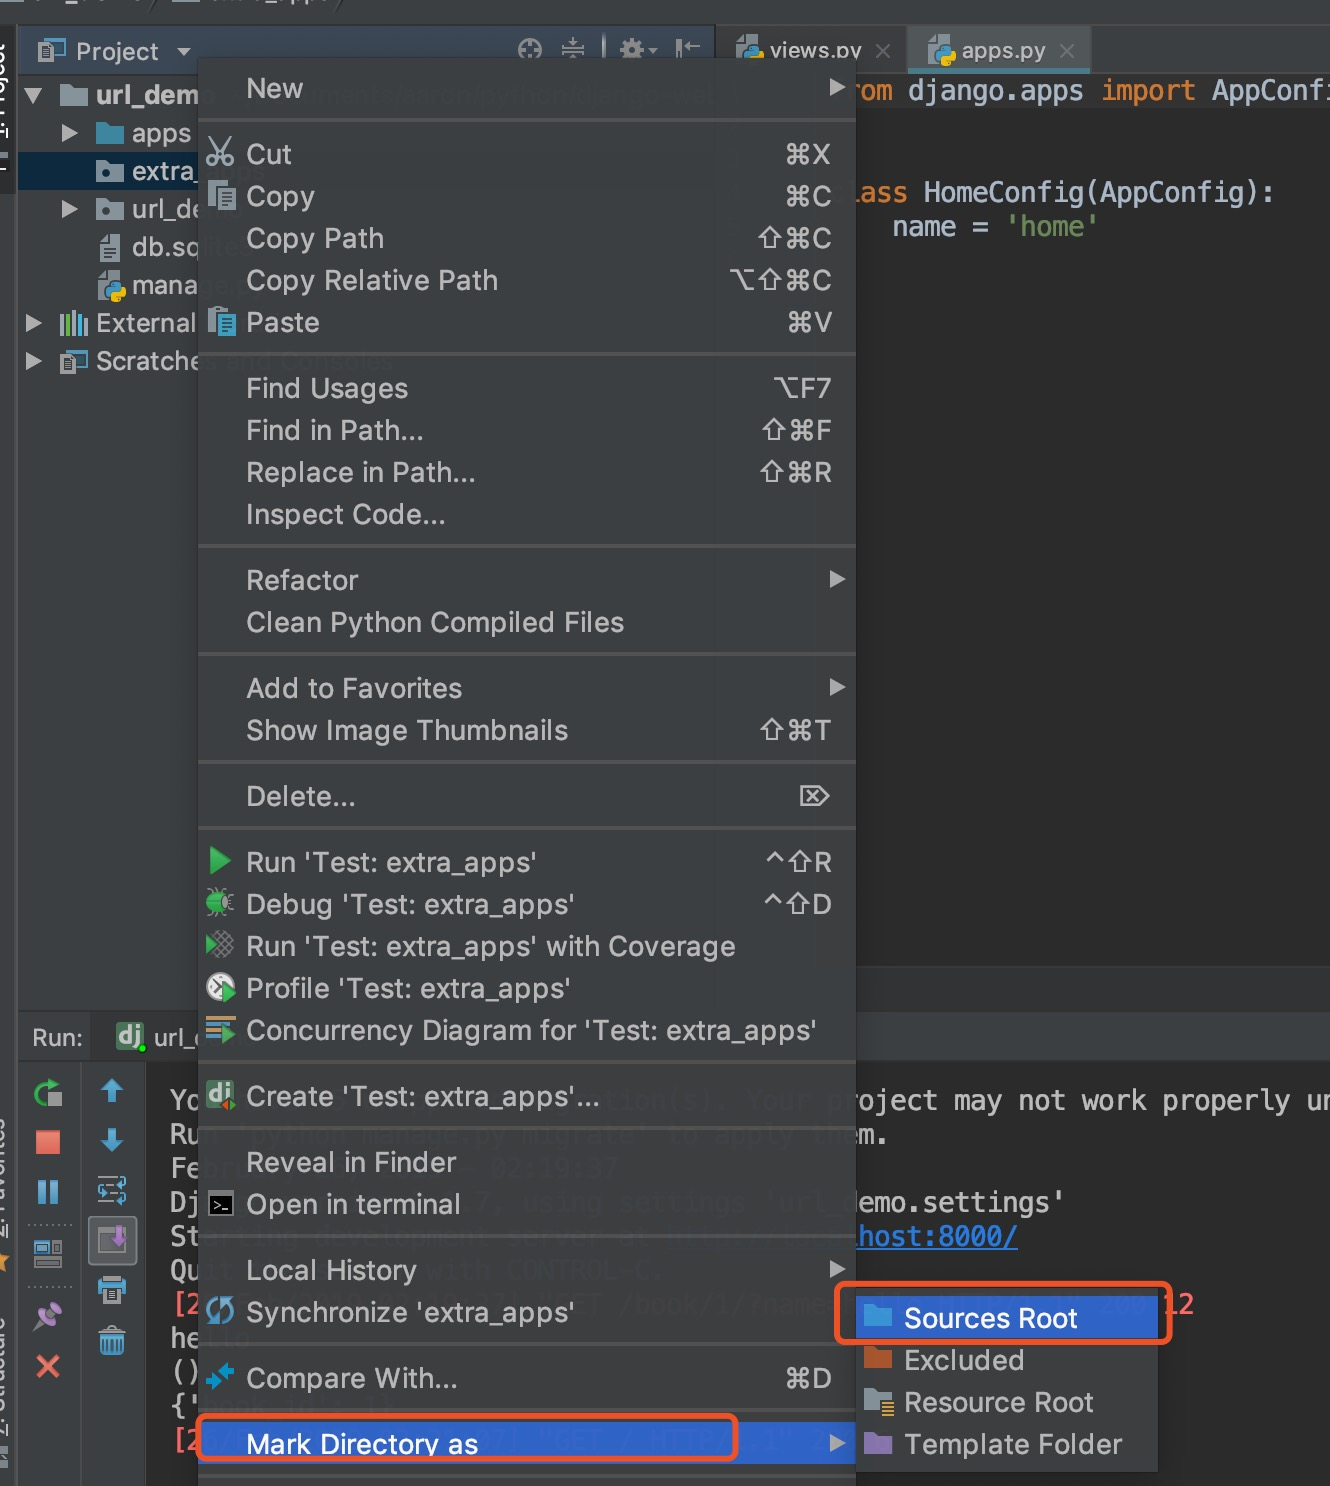The height and width of the screenshot is (1486, 1330).
Task: Choose Compare With...
Action: click(527, 1378)
